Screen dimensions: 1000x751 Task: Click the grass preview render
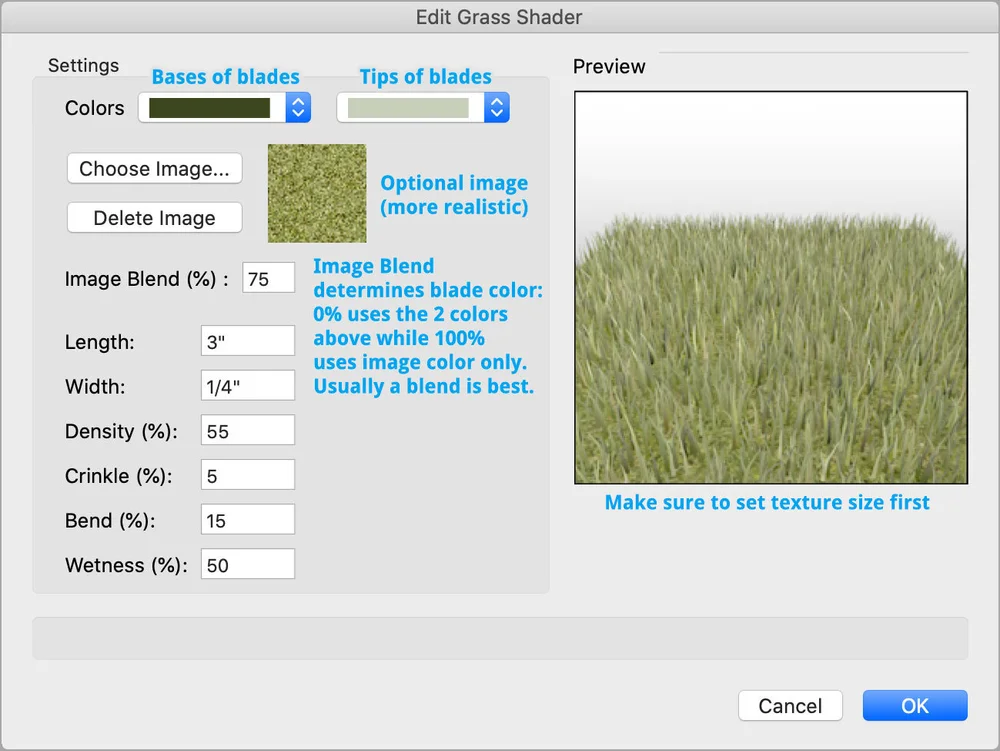point(770,285)
